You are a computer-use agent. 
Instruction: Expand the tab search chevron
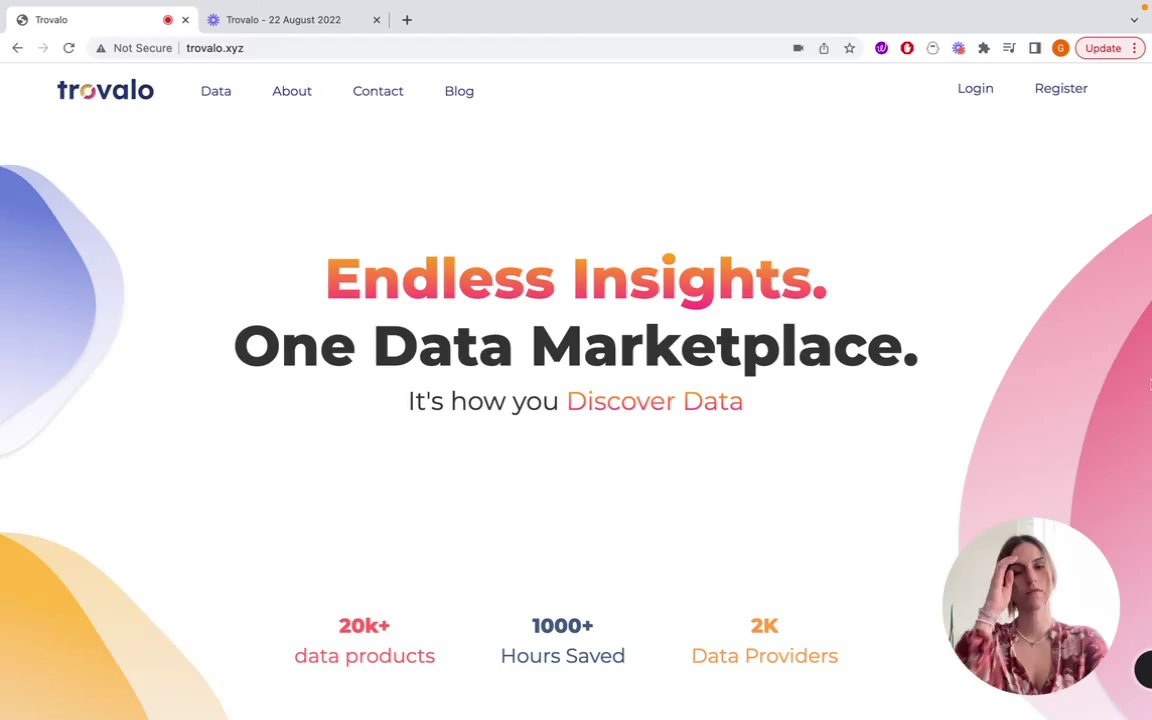1134,20
